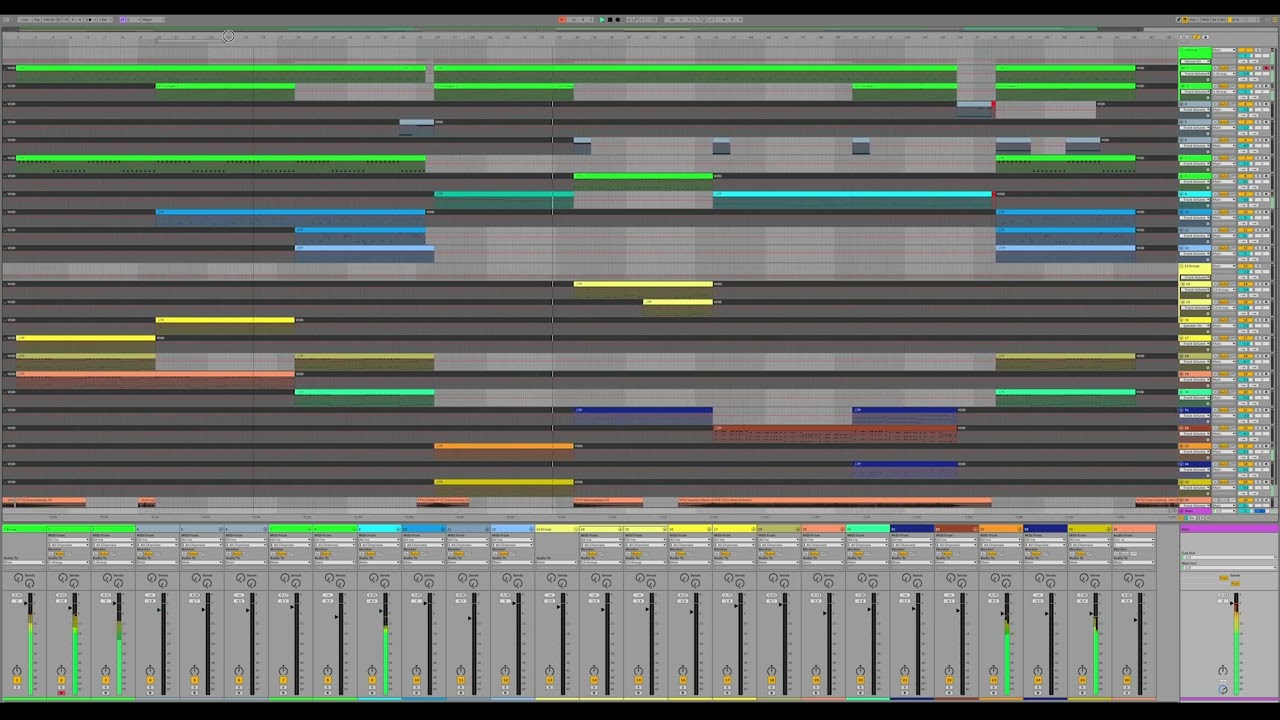Click the master track volume fader
The image size is (1280, 720).
[1232, 603]
